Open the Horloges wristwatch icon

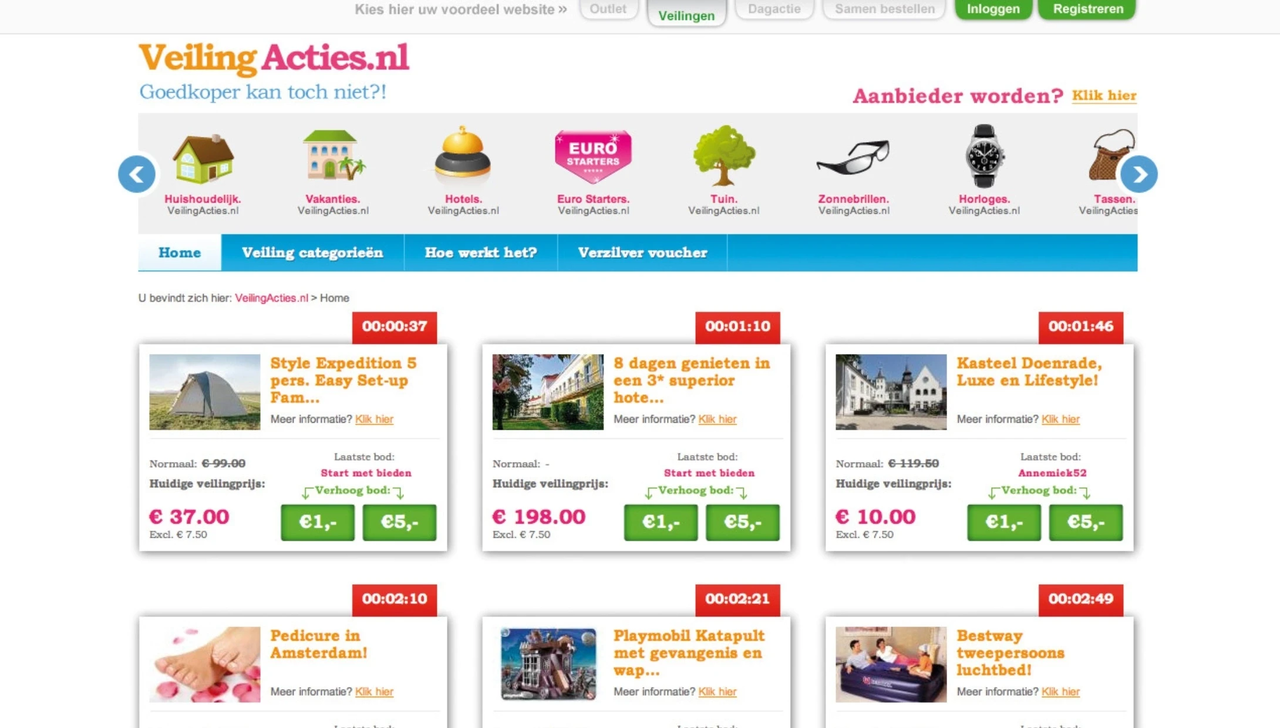click(x=984, y=156)
